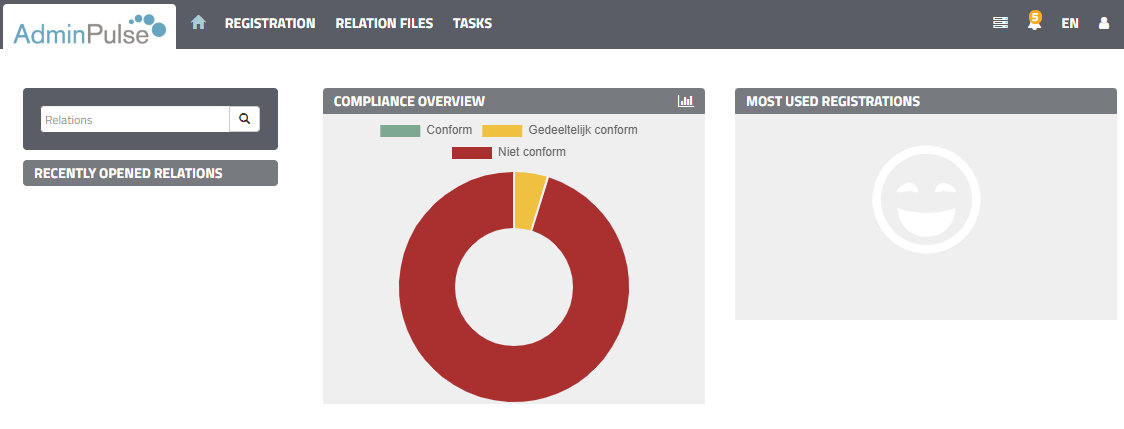This screenshot has height=429, width=1124.
Task: Click the Most Used Registrations header
Action: 833,101
